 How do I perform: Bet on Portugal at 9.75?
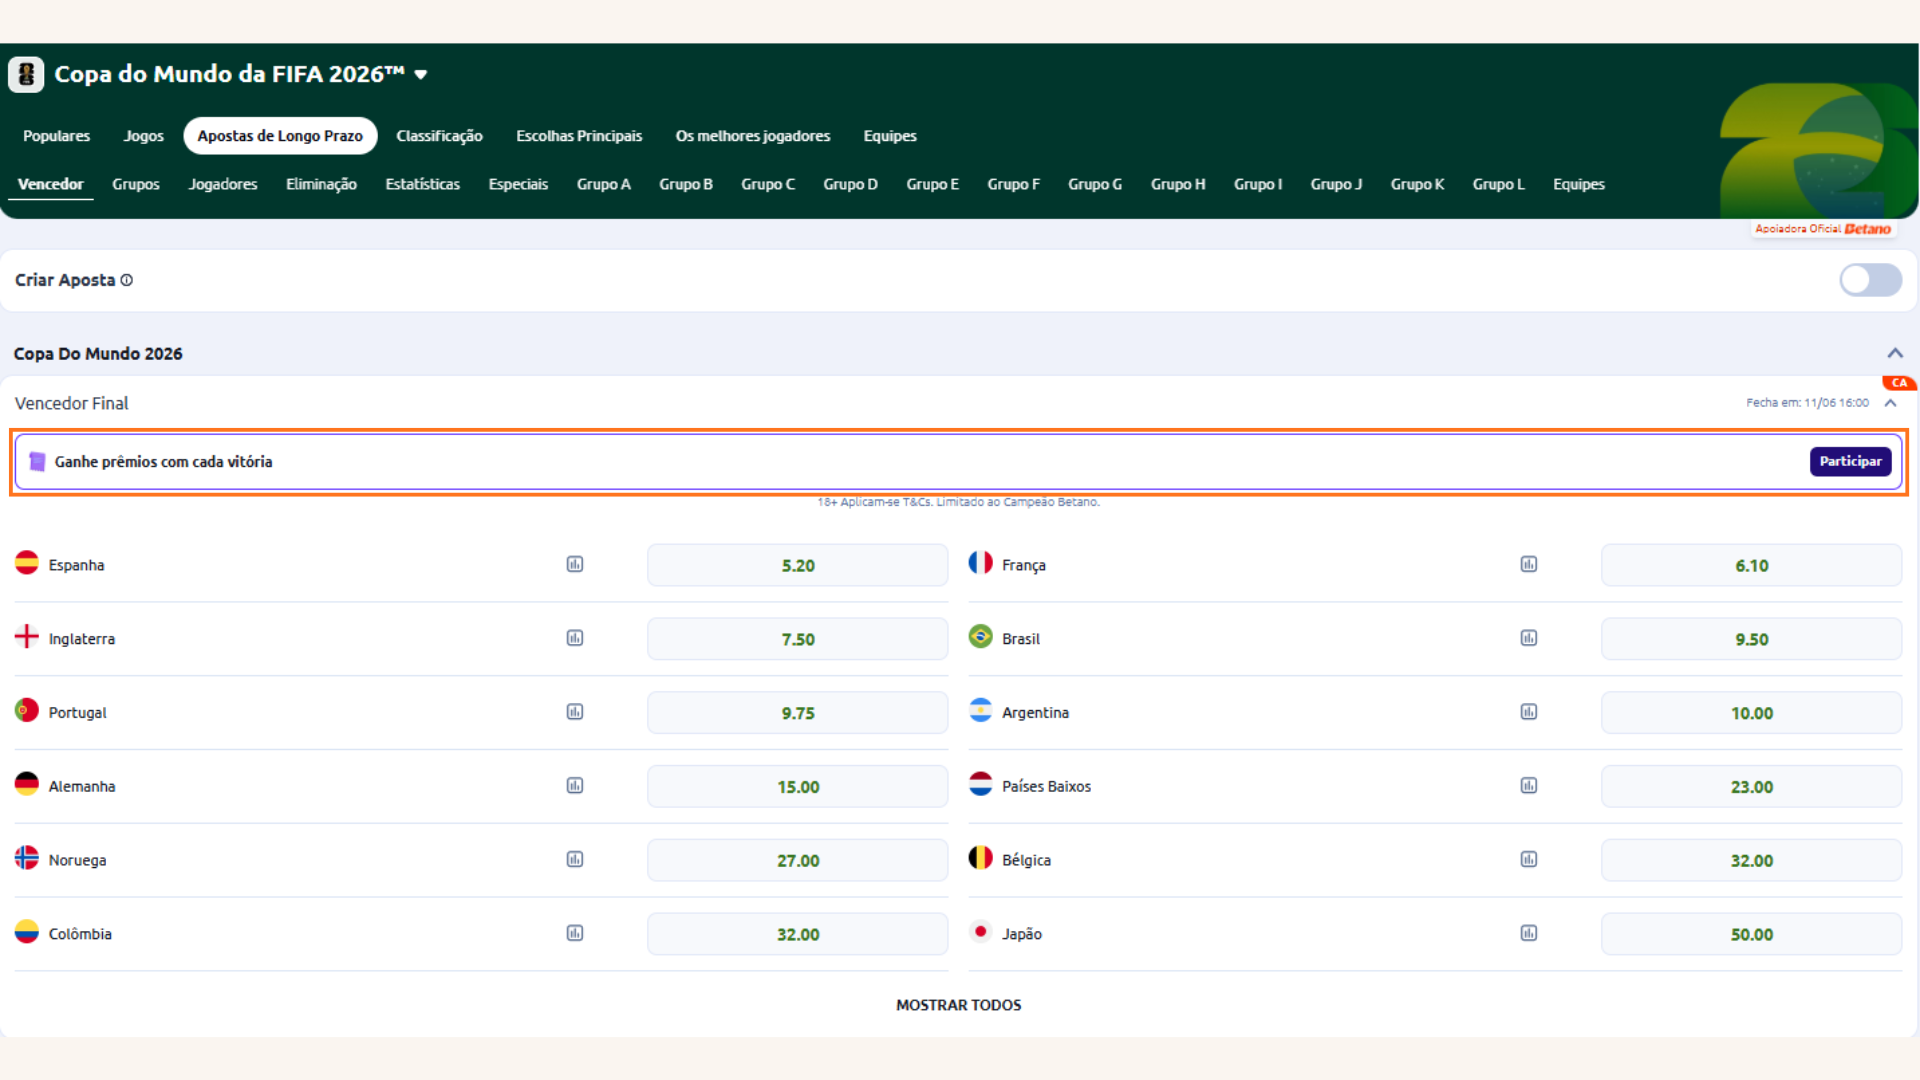click(797, 713)
